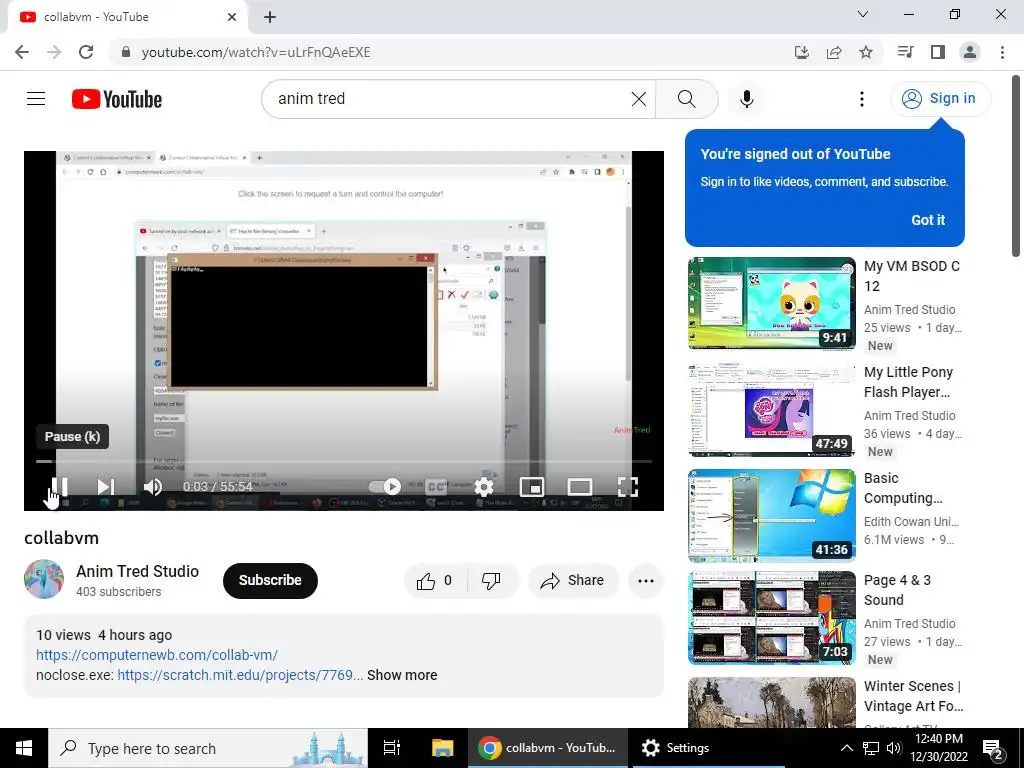The width and height of the screenshot is (1024, 768).
Task: Go to the YouTube home logo
Action: point(117,99)
